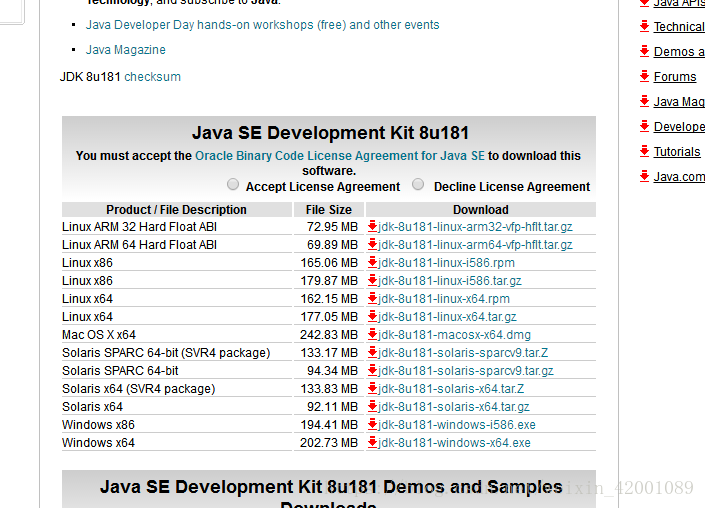
Task: Download jdk-8u181-solaris-x64.tar.gz file link
Action: (454, 407)
